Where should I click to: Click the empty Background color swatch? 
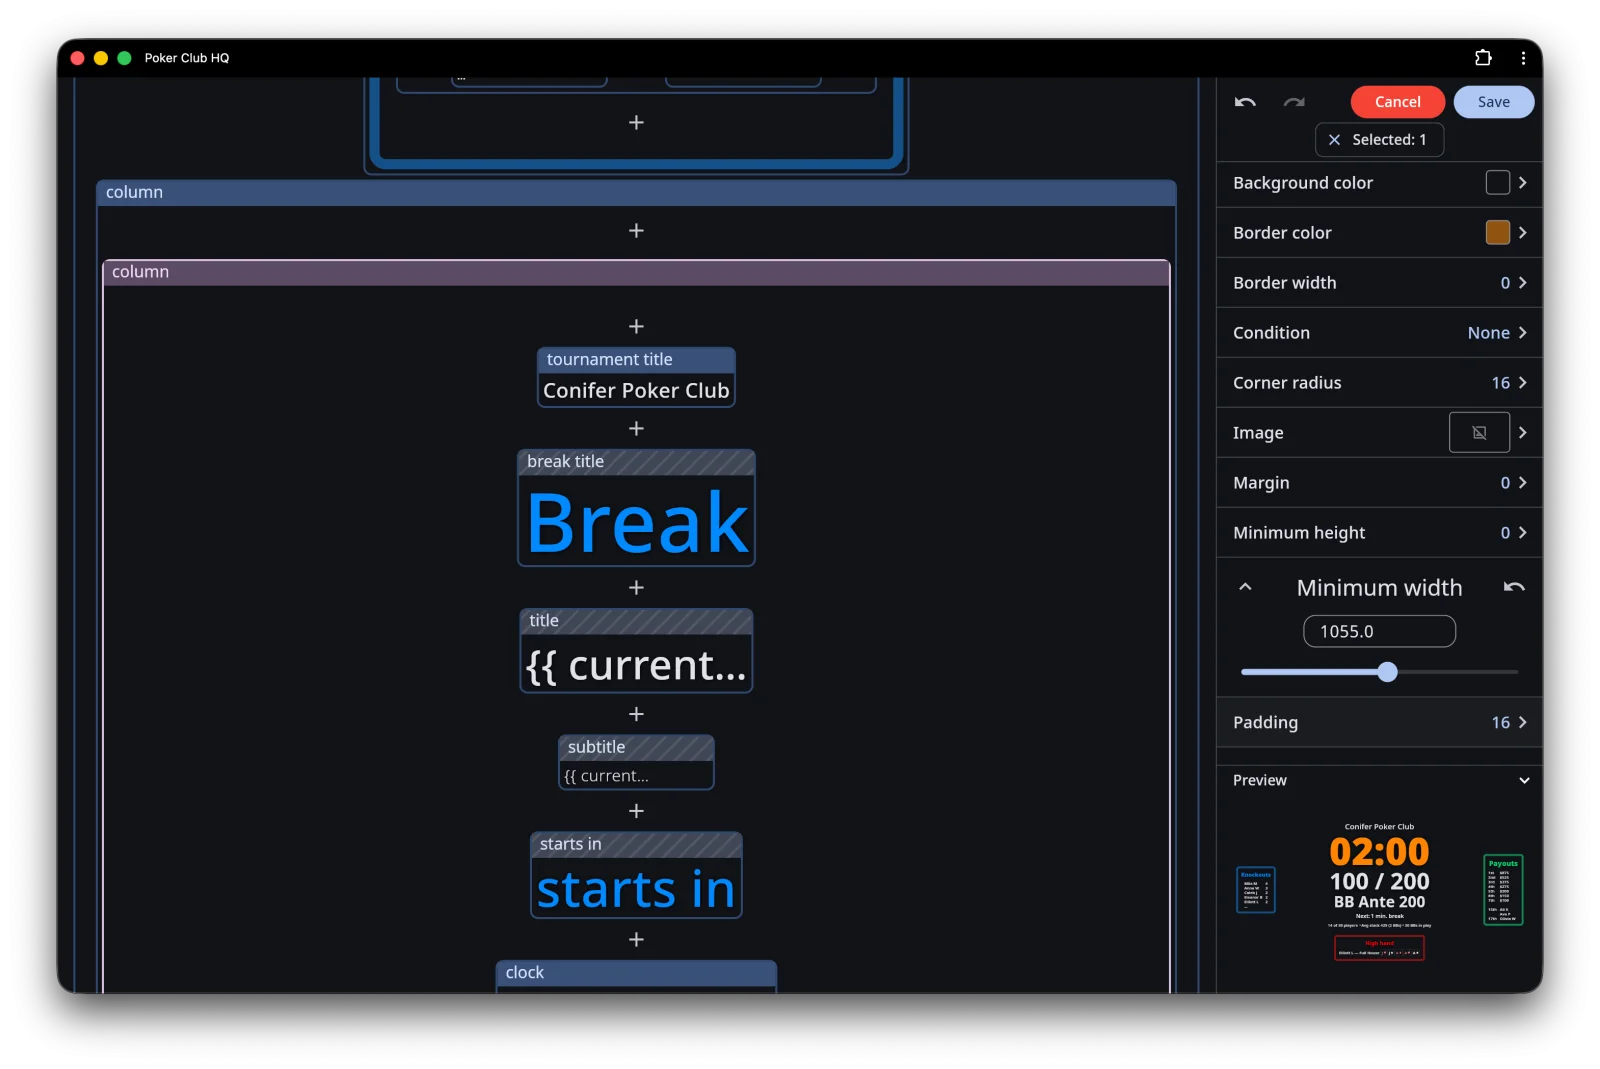point(1497,183)
